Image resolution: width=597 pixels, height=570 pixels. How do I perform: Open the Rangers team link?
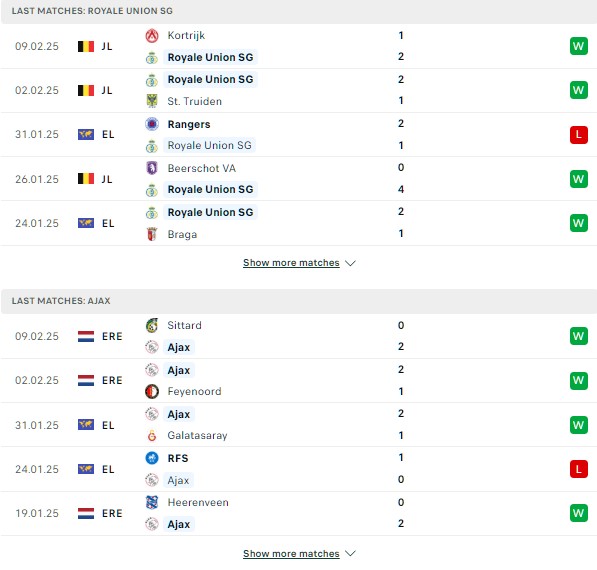coord(189,124)
